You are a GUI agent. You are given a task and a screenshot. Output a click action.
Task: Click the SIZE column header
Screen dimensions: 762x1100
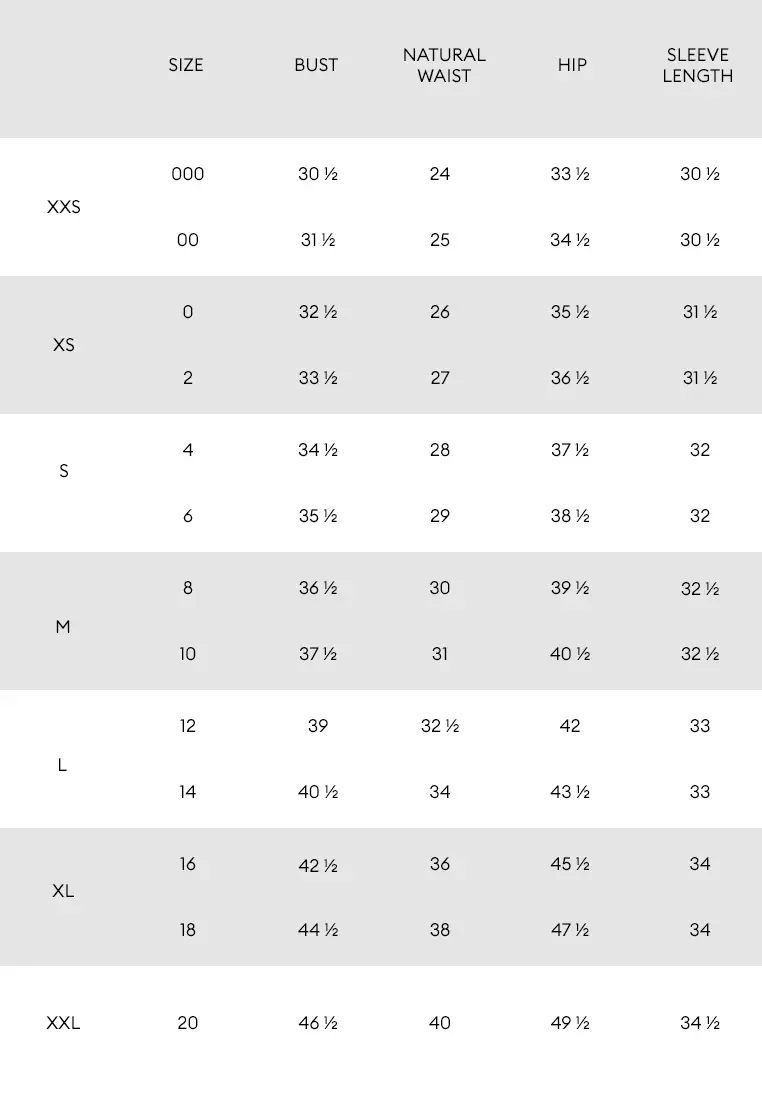pos(186,65)
